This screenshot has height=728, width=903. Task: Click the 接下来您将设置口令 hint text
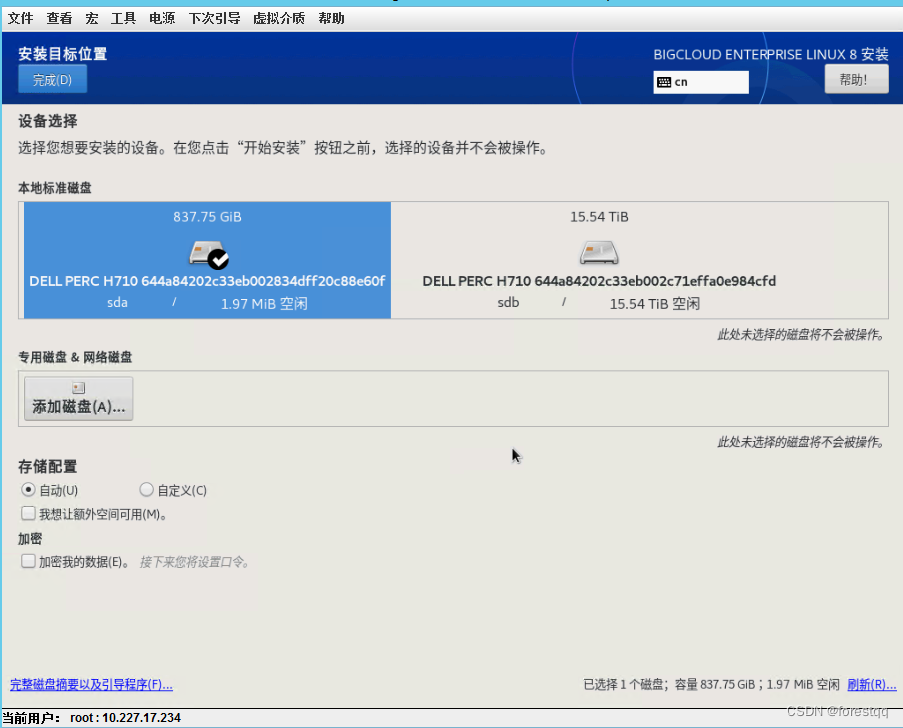point(195,562)
